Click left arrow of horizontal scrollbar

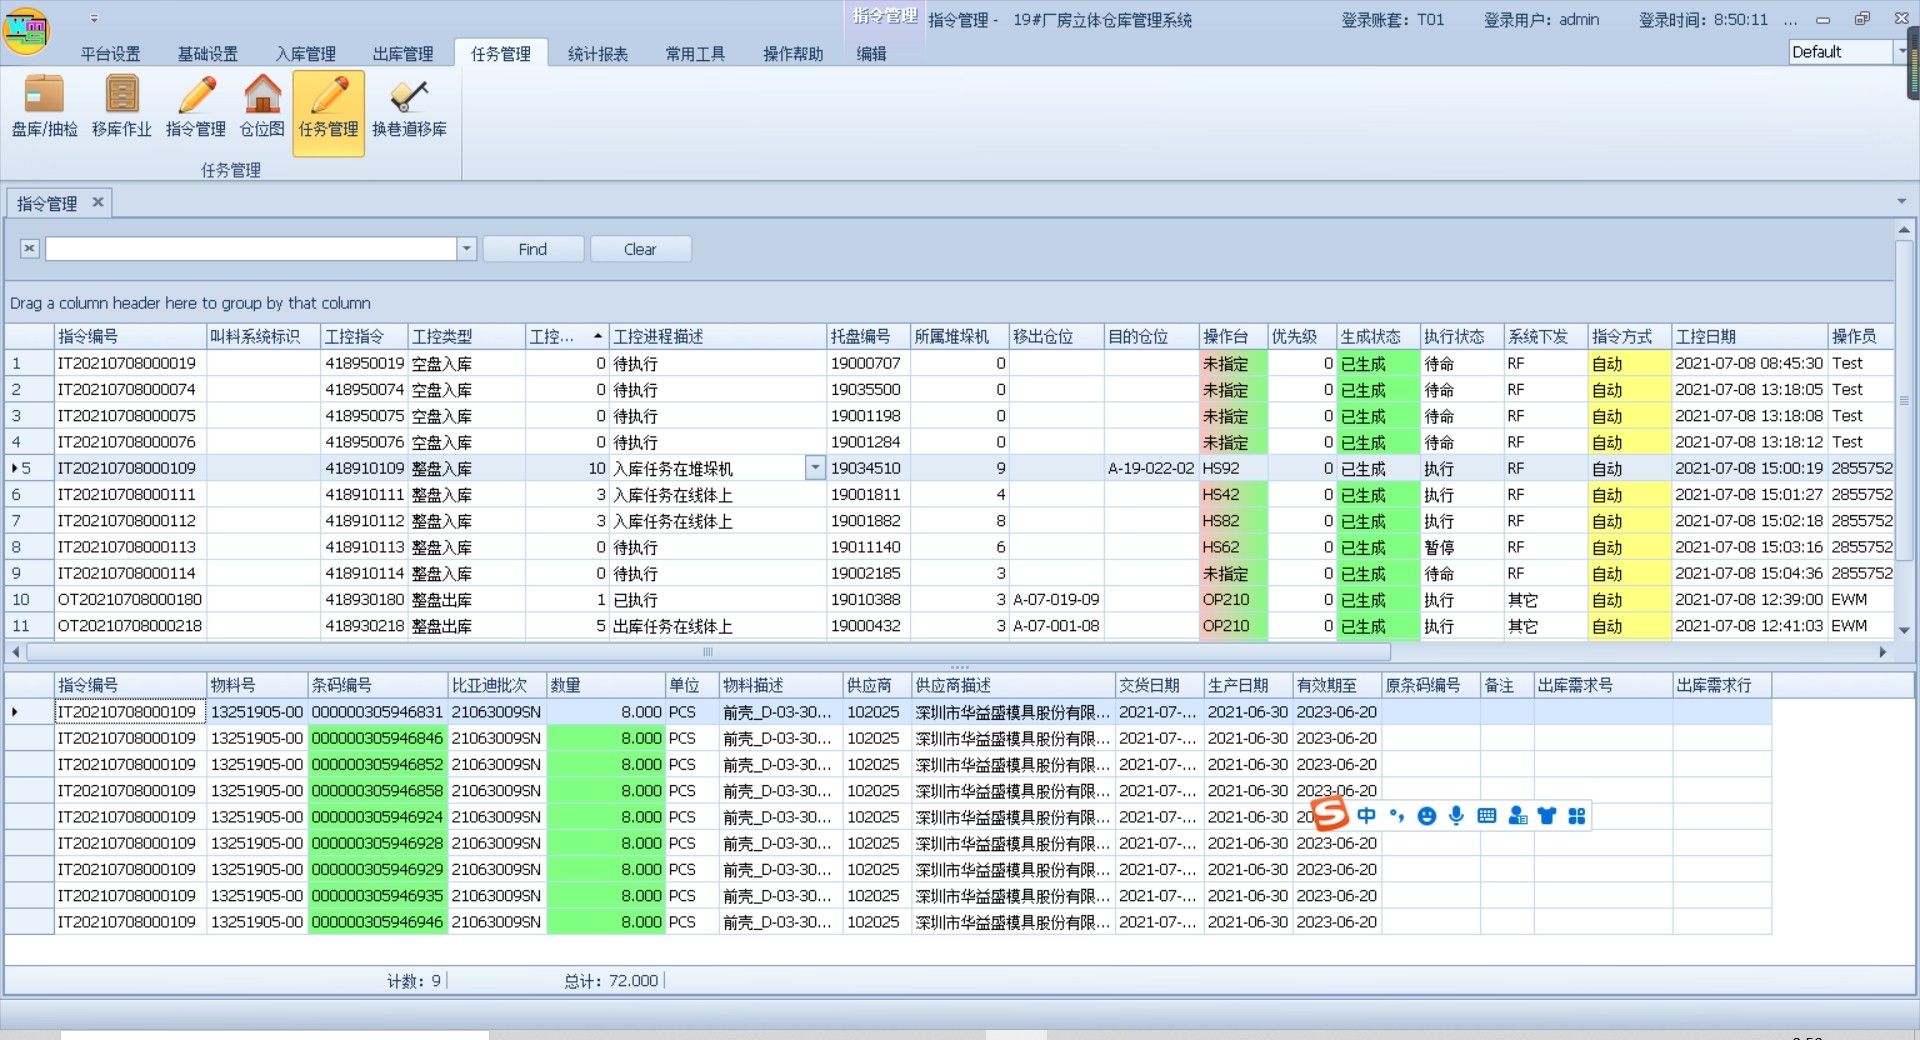tap(15, 652)
